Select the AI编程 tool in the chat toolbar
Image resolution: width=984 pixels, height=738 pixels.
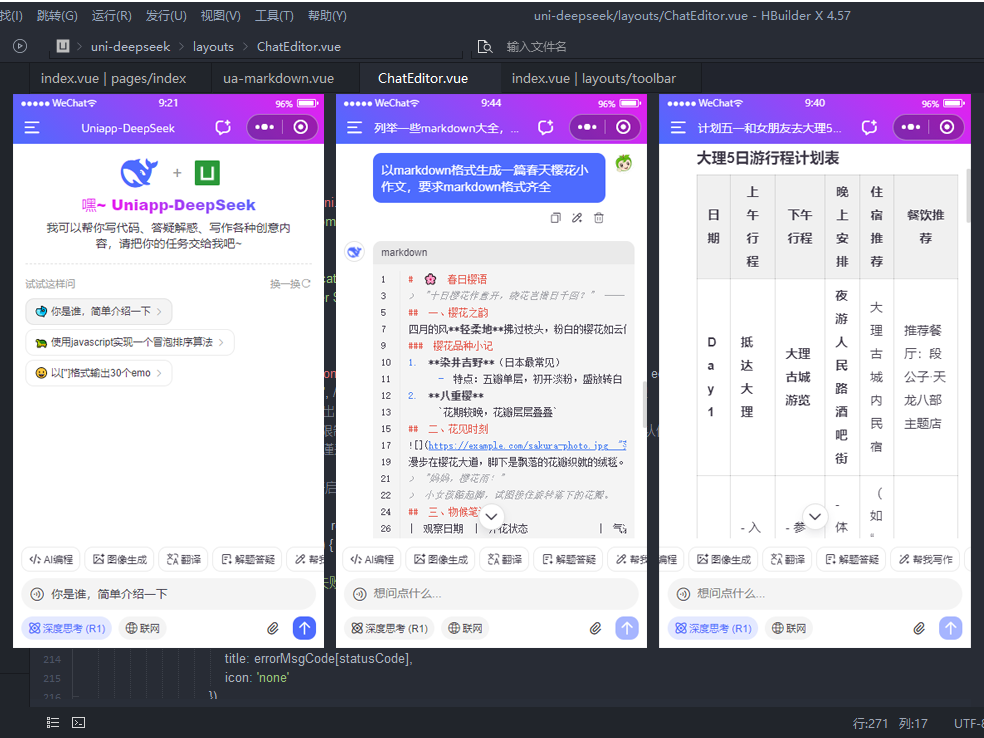pyautogui.click(x=50, y=559)
